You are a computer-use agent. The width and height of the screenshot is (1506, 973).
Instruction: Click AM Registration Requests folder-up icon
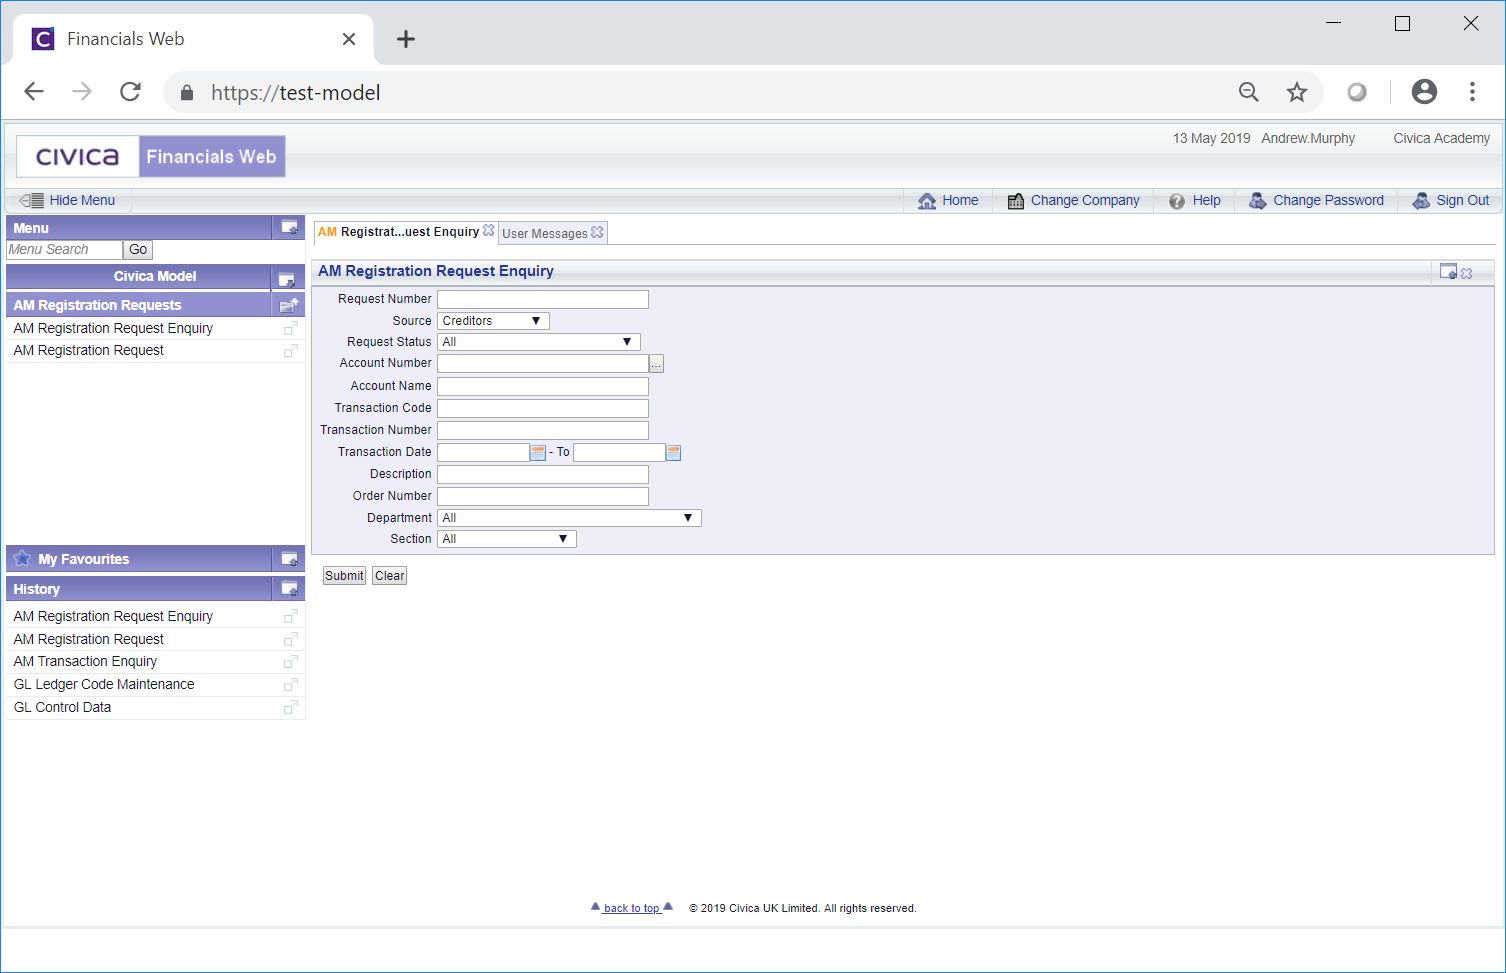tap(289, 305)
